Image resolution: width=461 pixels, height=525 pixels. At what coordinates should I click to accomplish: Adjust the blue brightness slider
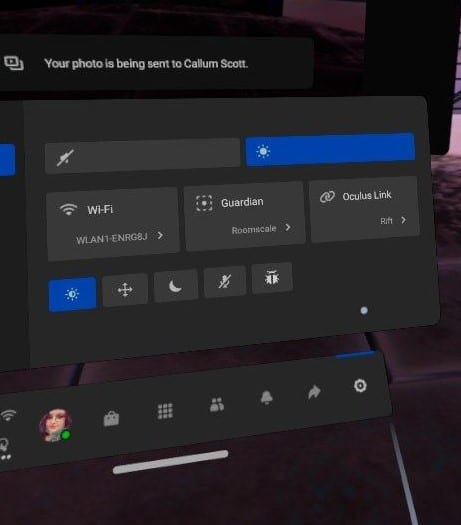pos(330,149)
